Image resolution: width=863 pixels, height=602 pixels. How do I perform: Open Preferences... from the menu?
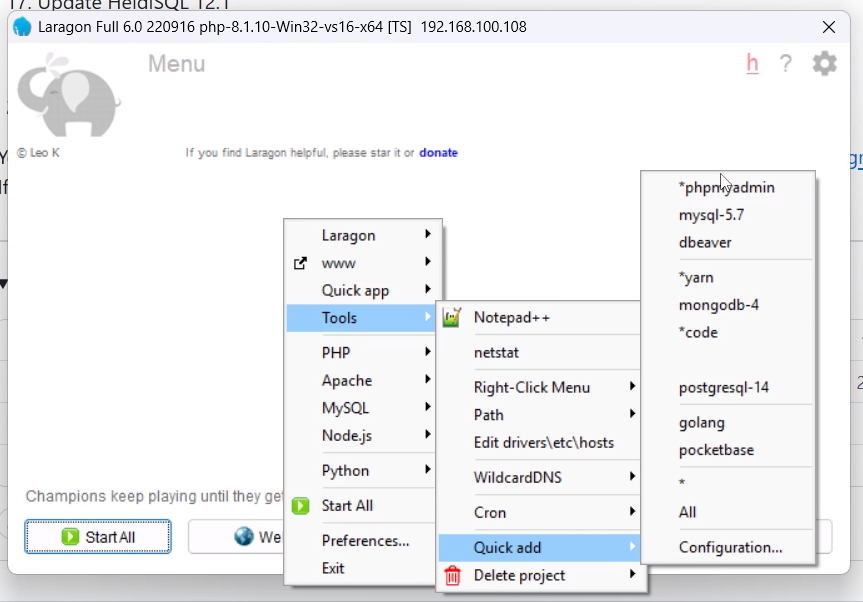[x=363, y=540]
